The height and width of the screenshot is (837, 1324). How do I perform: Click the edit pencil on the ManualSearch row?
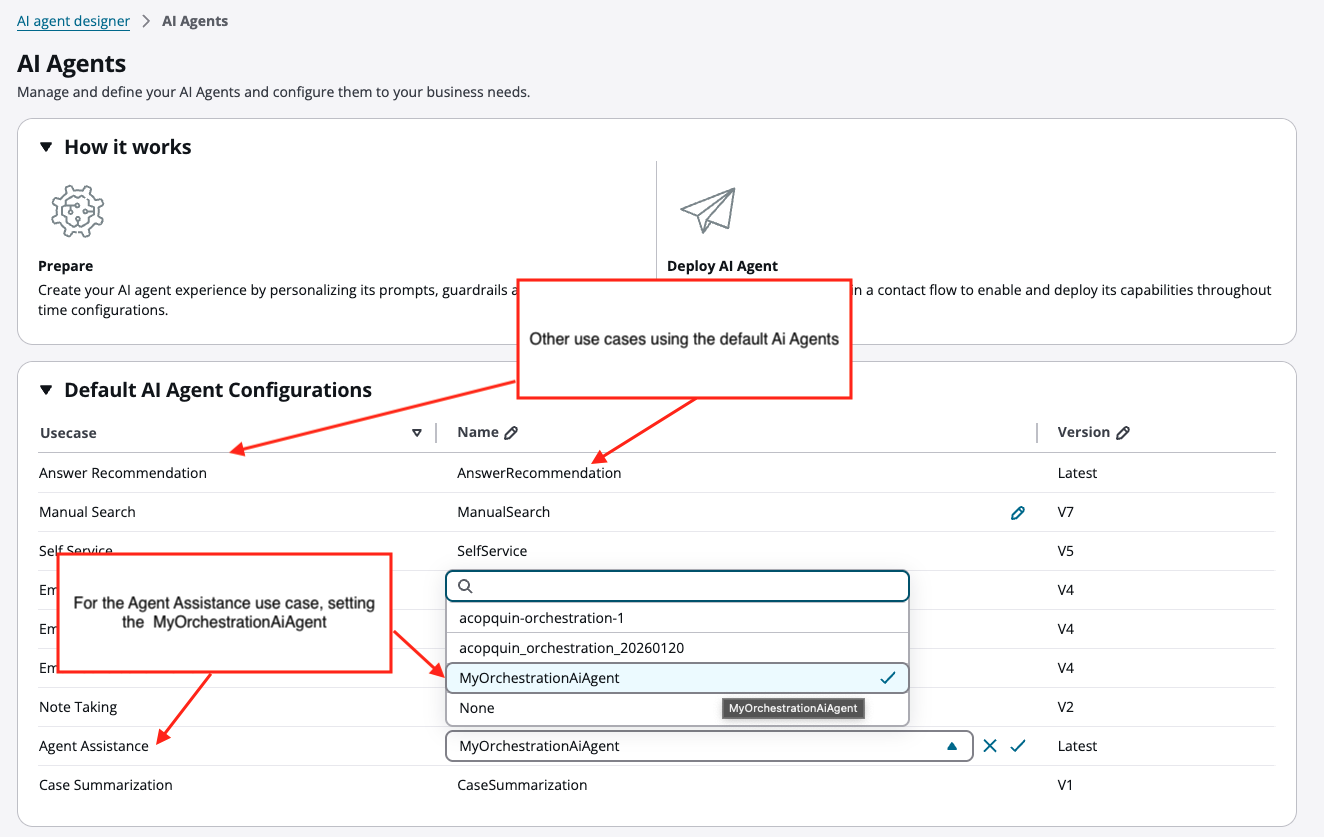pos(1018,512)
